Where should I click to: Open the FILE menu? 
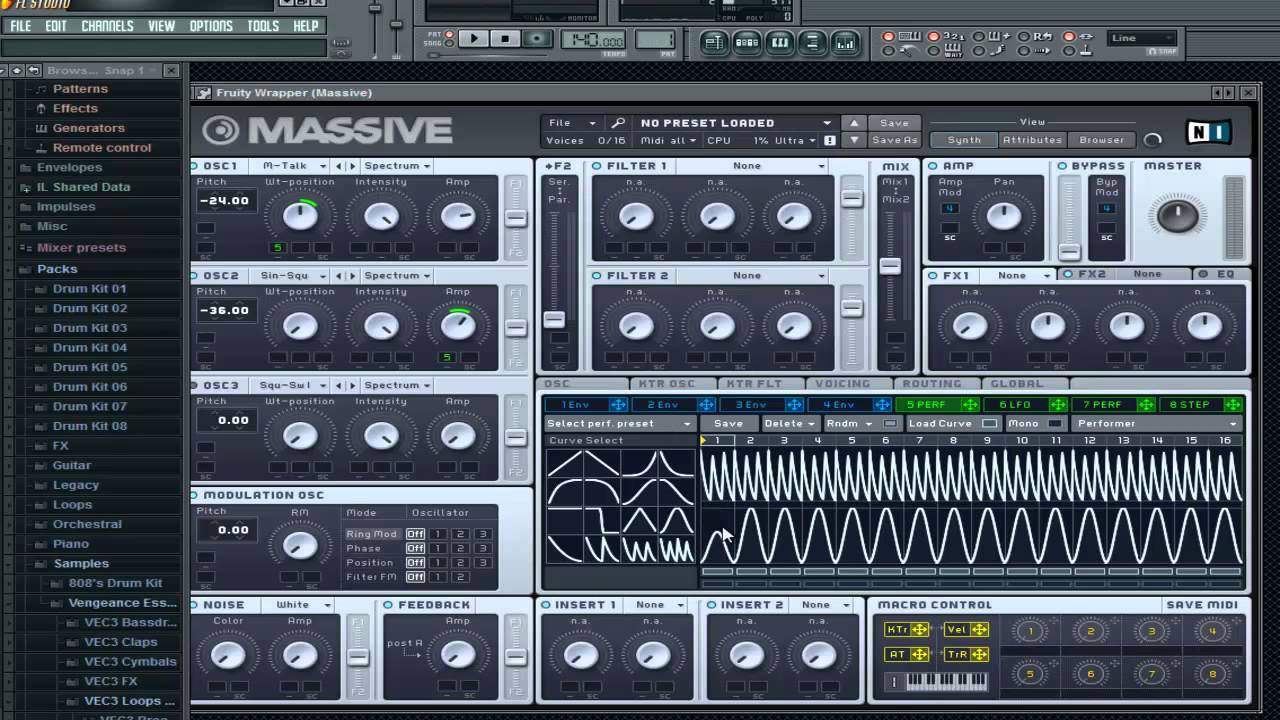point(20,26)
